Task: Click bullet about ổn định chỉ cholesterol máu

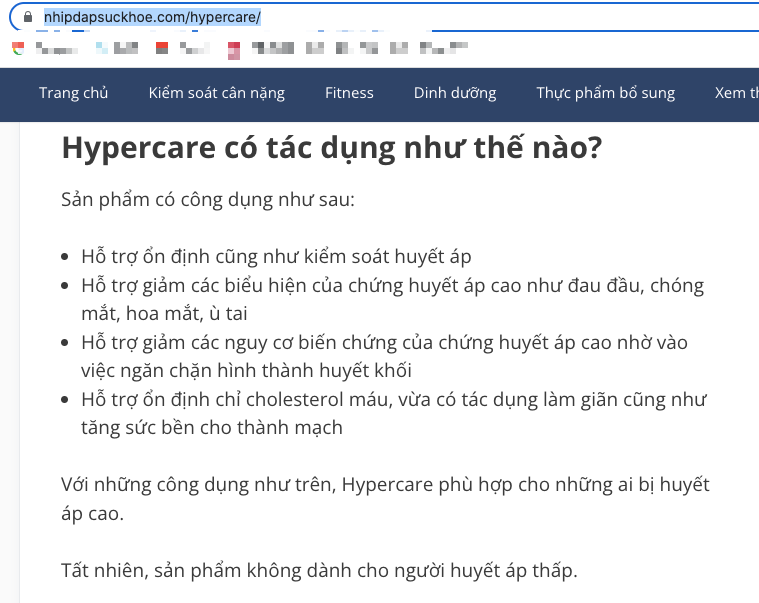Action: (394, 414)
